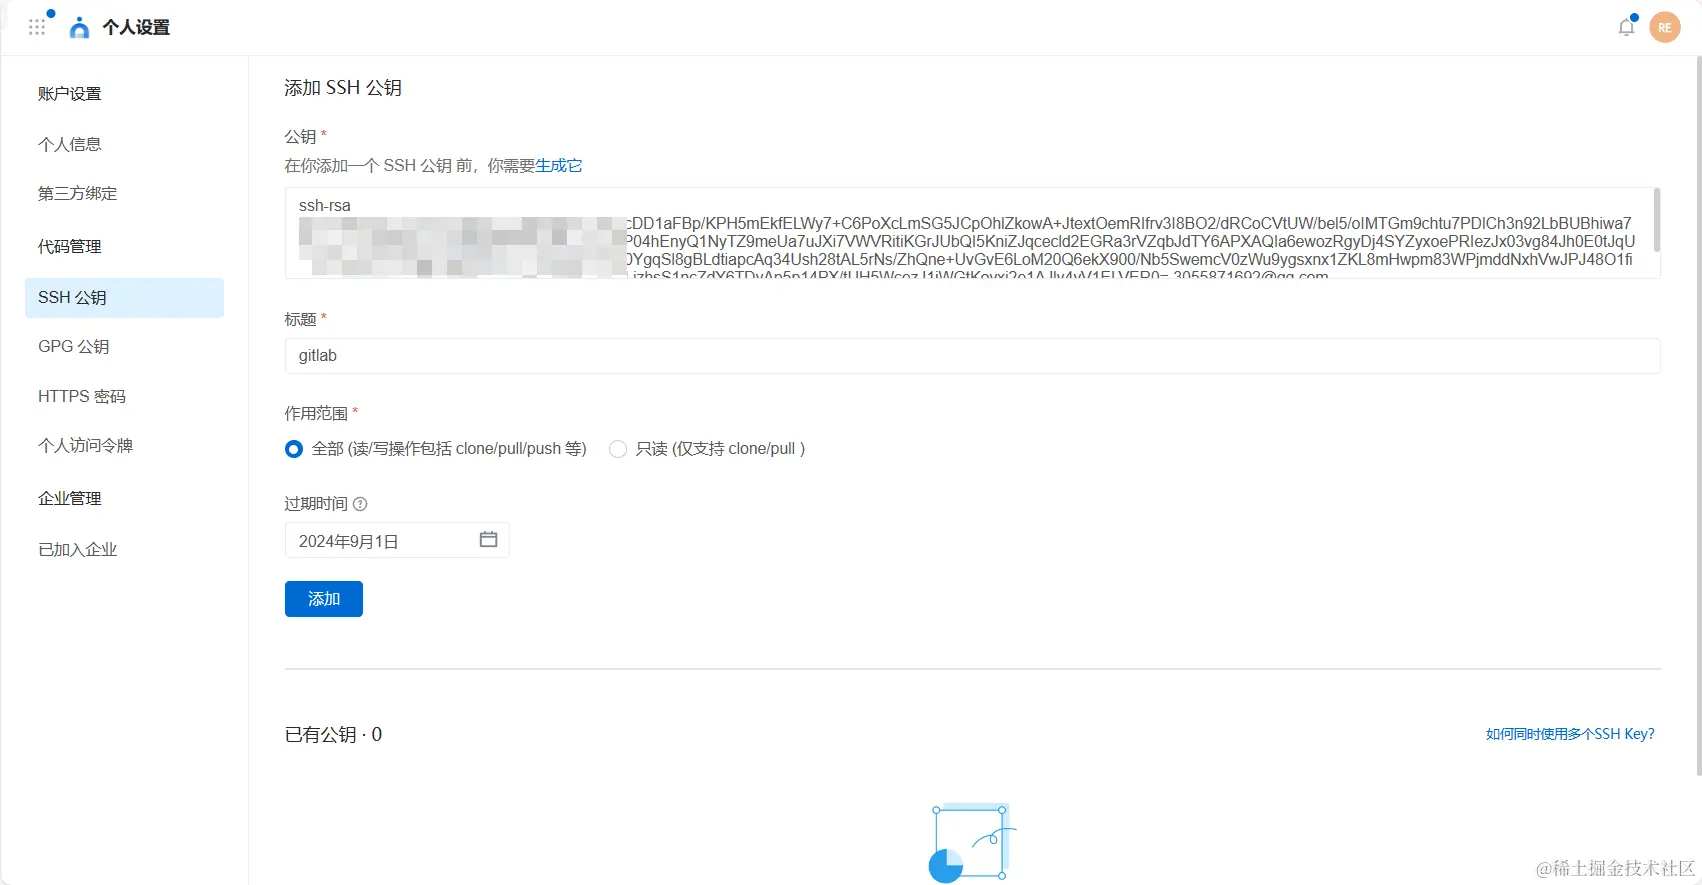Open the expiration date calendar icon
The width and height of the screenshot is (1702, 885).
point(488,540)
